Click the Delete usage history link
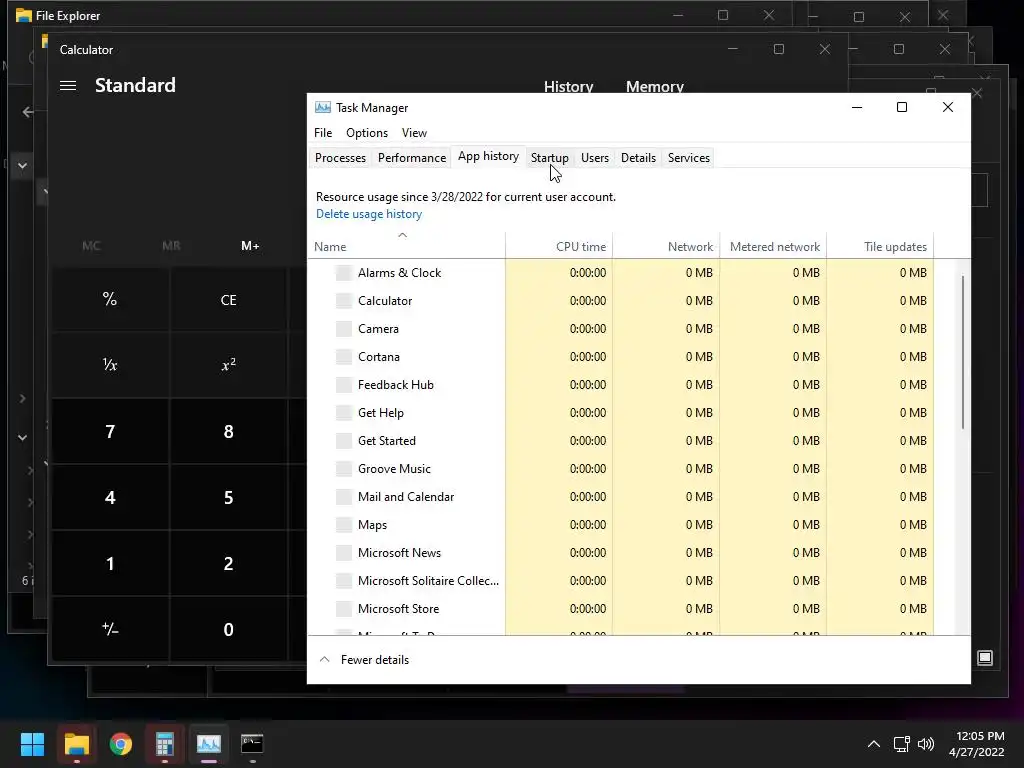 click(369, 214)
